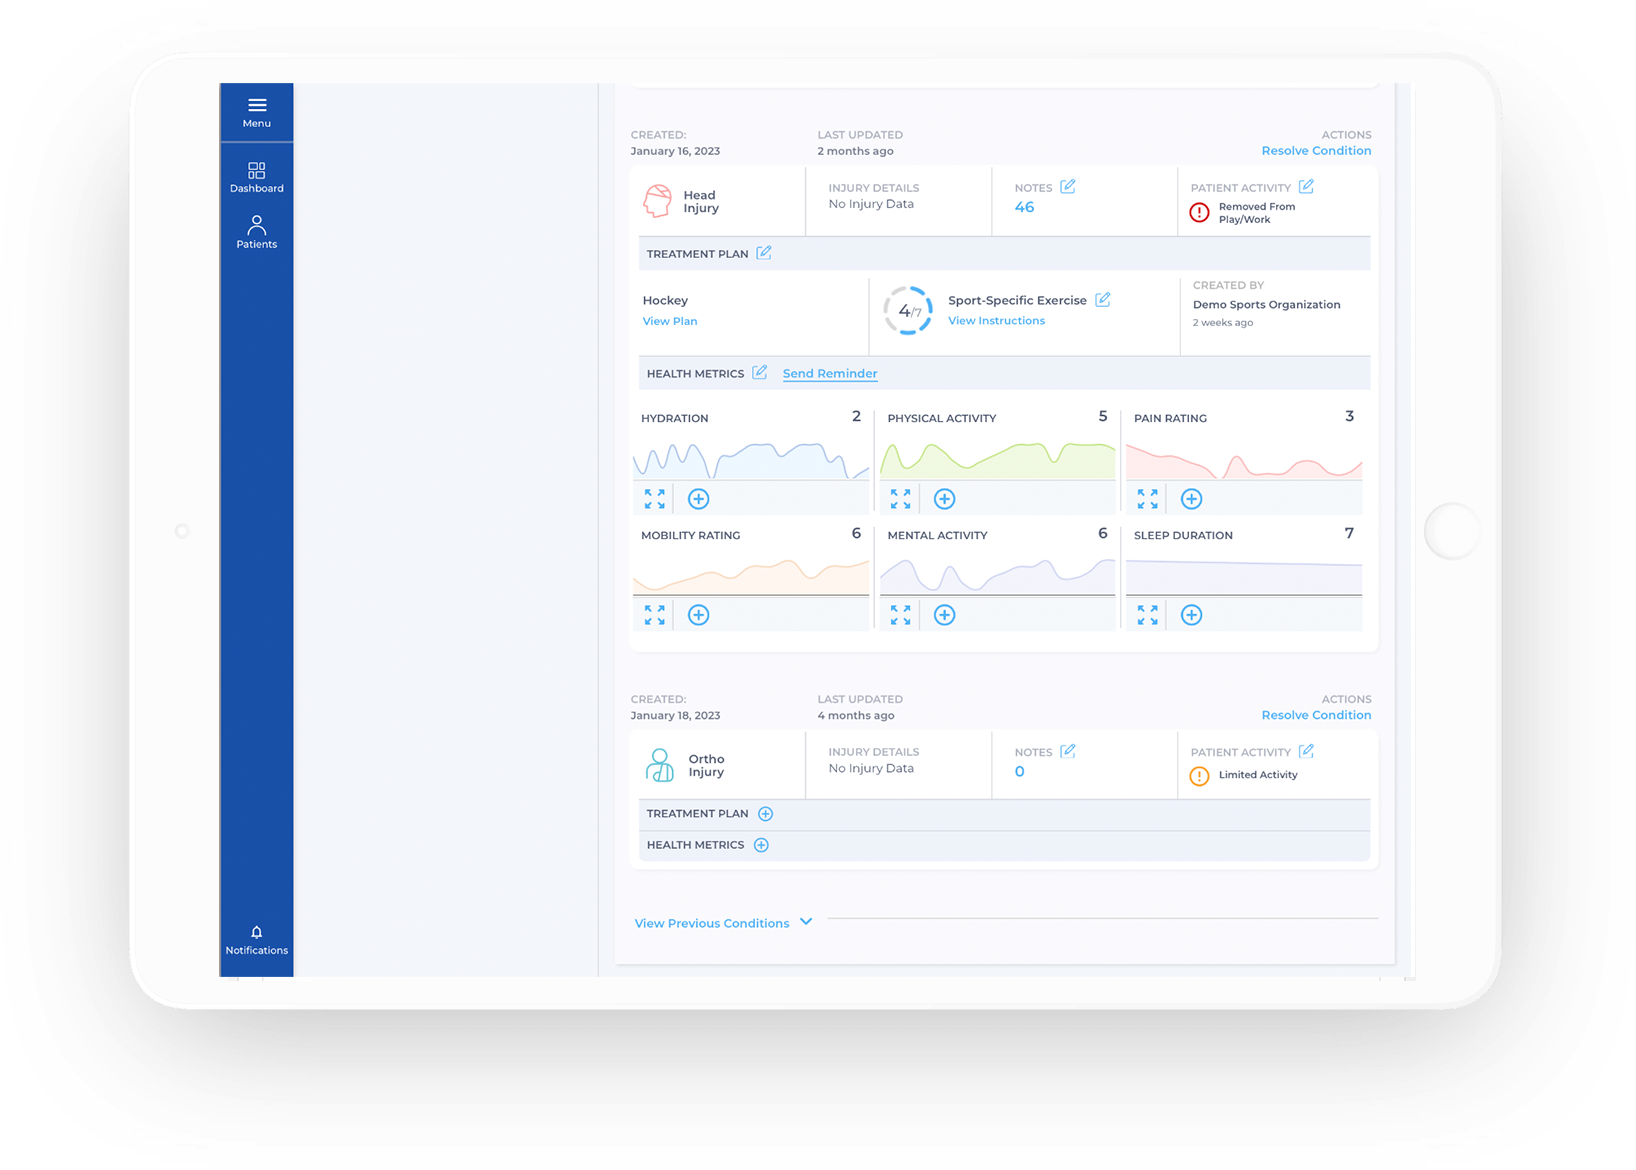Add health metrics to the Ortho Injury

(x=762, y=845)
